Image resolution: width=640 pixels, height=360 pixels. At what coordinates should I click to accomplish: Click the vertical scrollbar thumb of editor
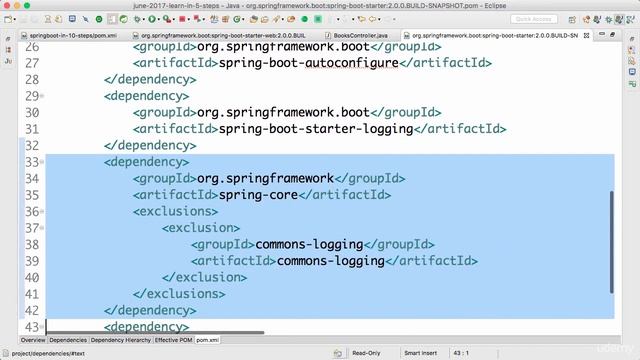click(x=611, y=242)
